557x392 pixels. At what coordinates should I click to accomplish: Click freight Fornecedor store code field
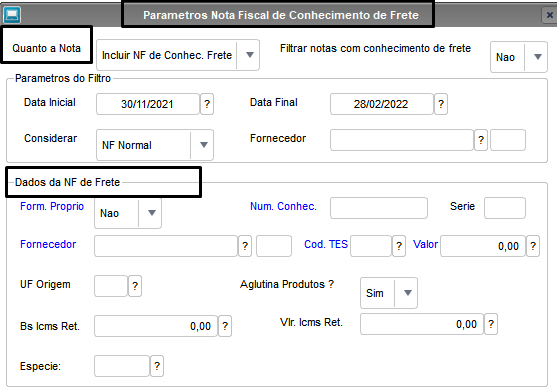point(274,246)
